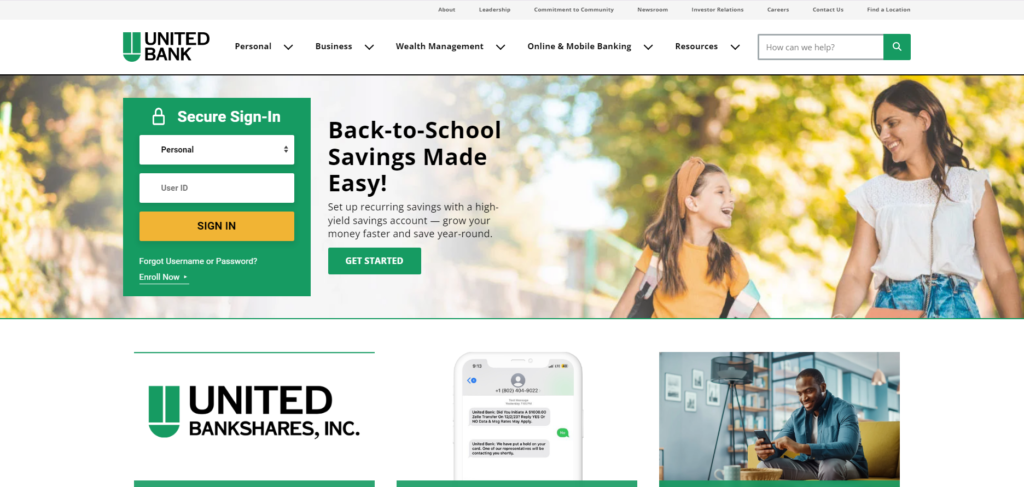Click the yellow SIGN IN button
The image size is (1024, 487).
pos(217,226)
